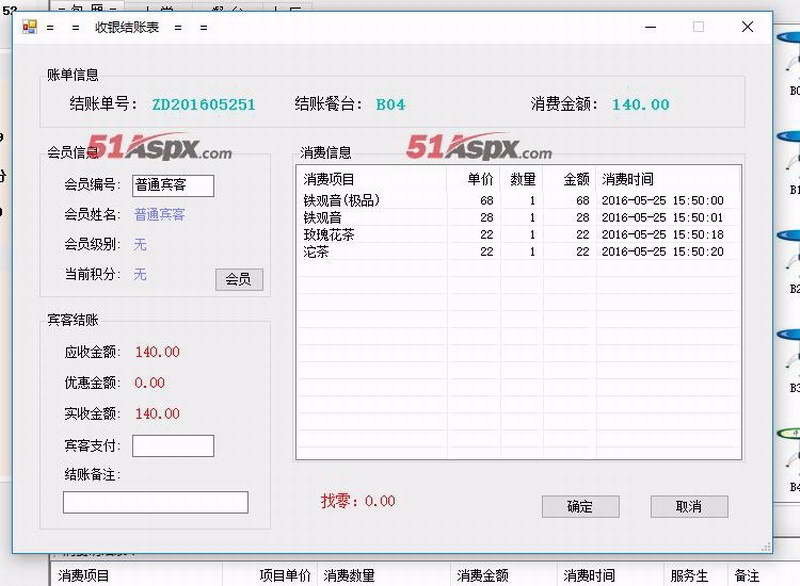The height and width of the screenshot is (586, 800).
Task: Click 服务生 header in background window
Action: [689, 576]
